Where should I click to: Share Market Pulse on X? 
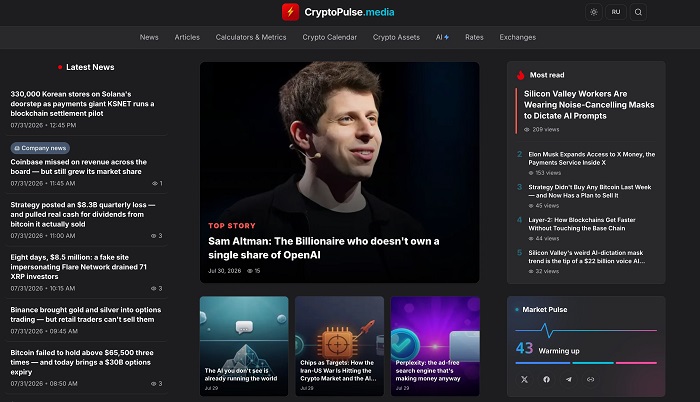tap(525, 379)
